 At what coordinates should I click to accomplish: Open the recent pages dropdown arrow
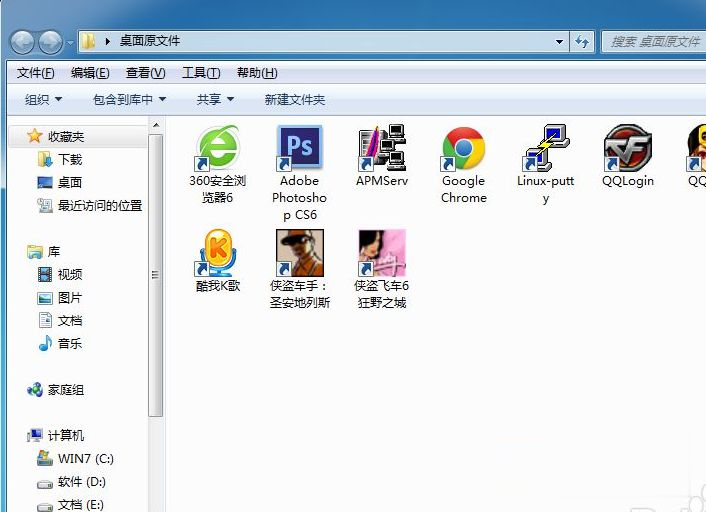(x=70, y=43)
